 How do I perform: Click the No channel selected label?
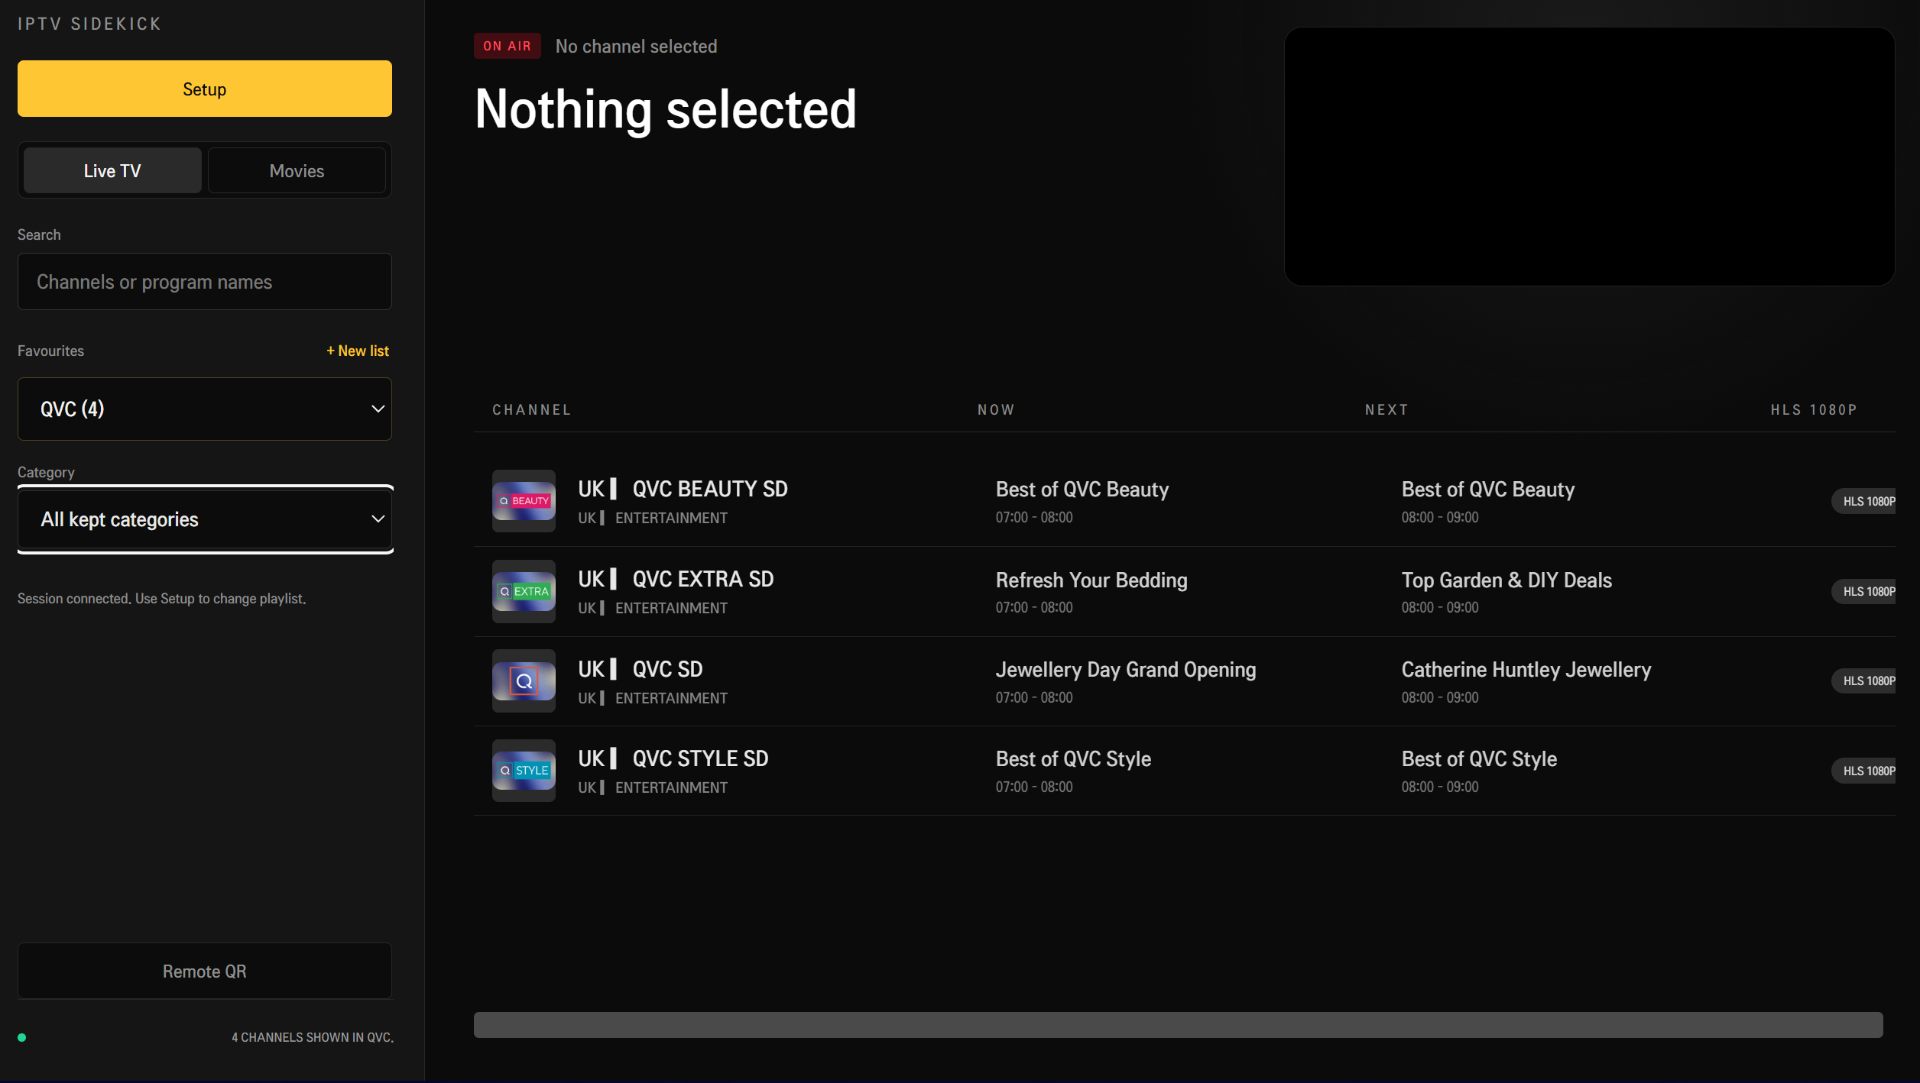636,47
